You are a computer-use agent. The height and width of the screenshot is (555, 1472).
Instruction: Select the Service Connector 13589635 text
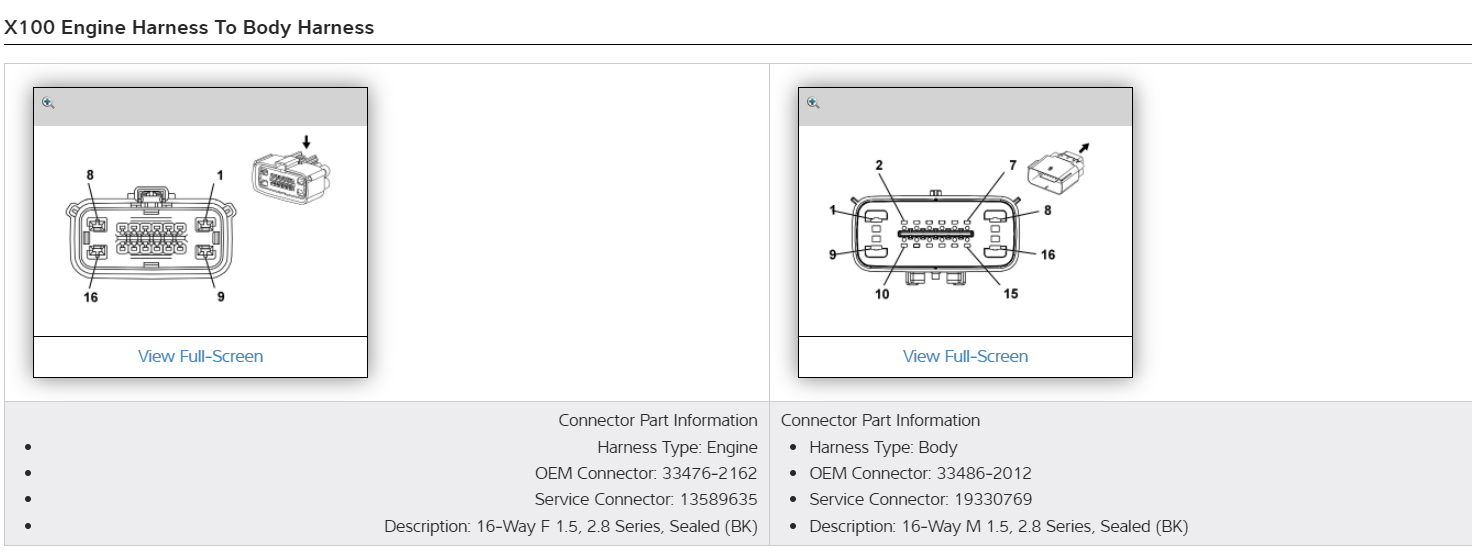[645, 499]
